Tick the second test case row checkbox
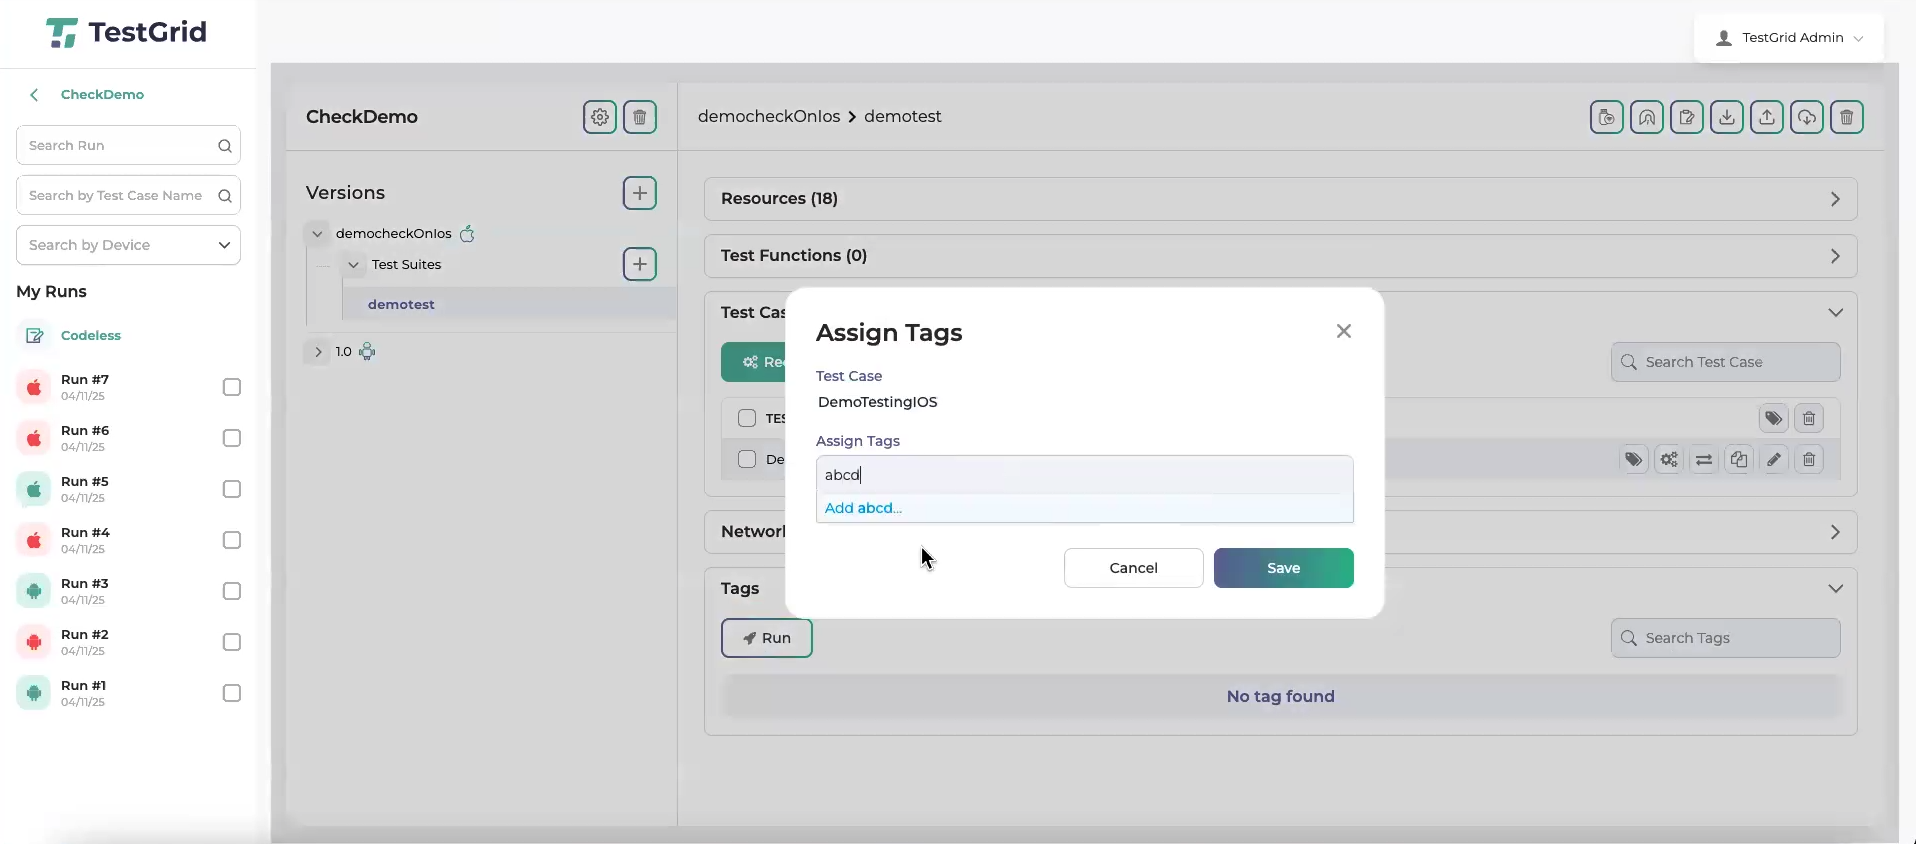The width and height of the screenshot is (1916, 844). point(747,459)
